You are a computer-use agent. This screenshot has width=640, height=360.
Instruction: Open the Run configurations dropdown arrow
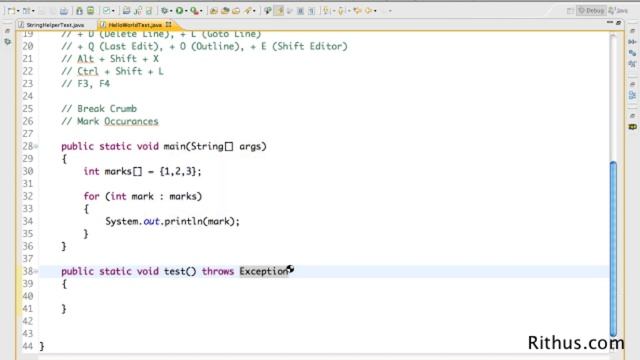coord(186,11)
